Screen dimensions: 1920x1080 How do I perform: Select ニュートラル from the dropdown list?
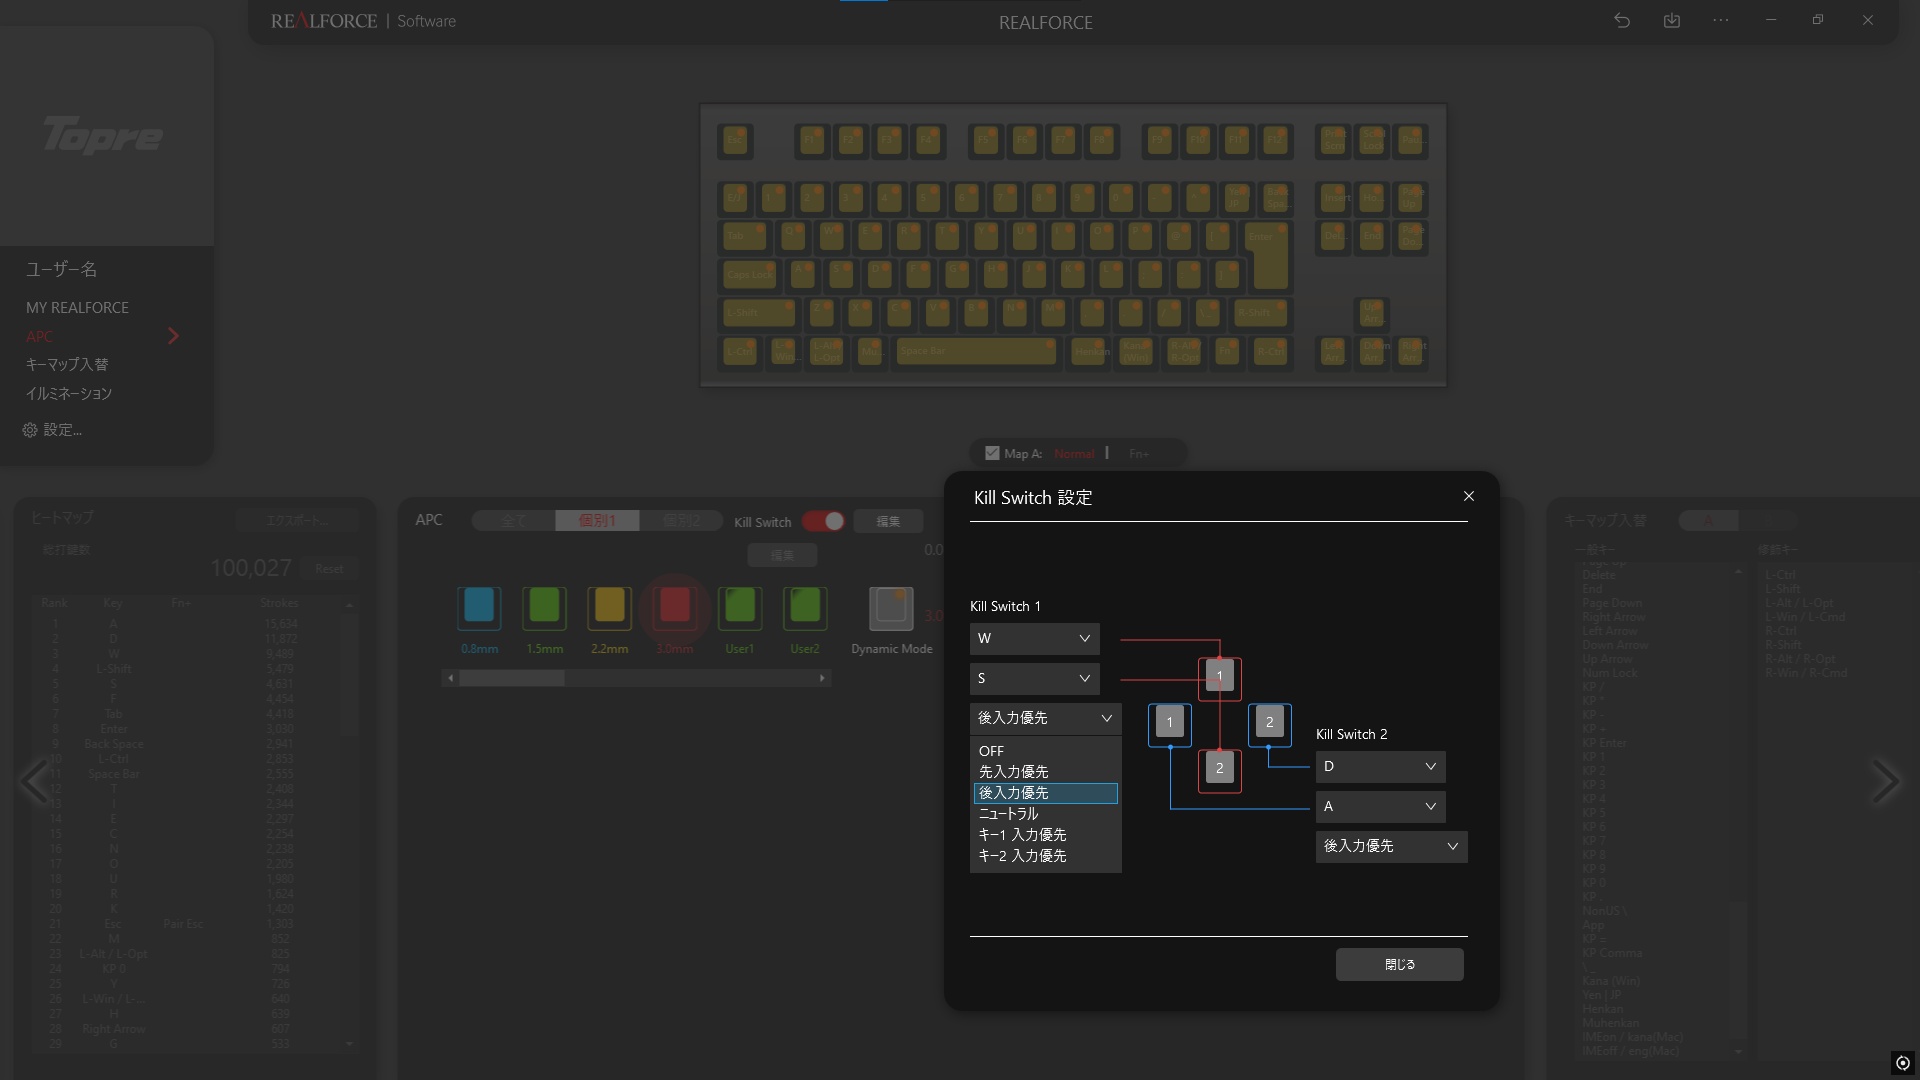(1009, 814)
